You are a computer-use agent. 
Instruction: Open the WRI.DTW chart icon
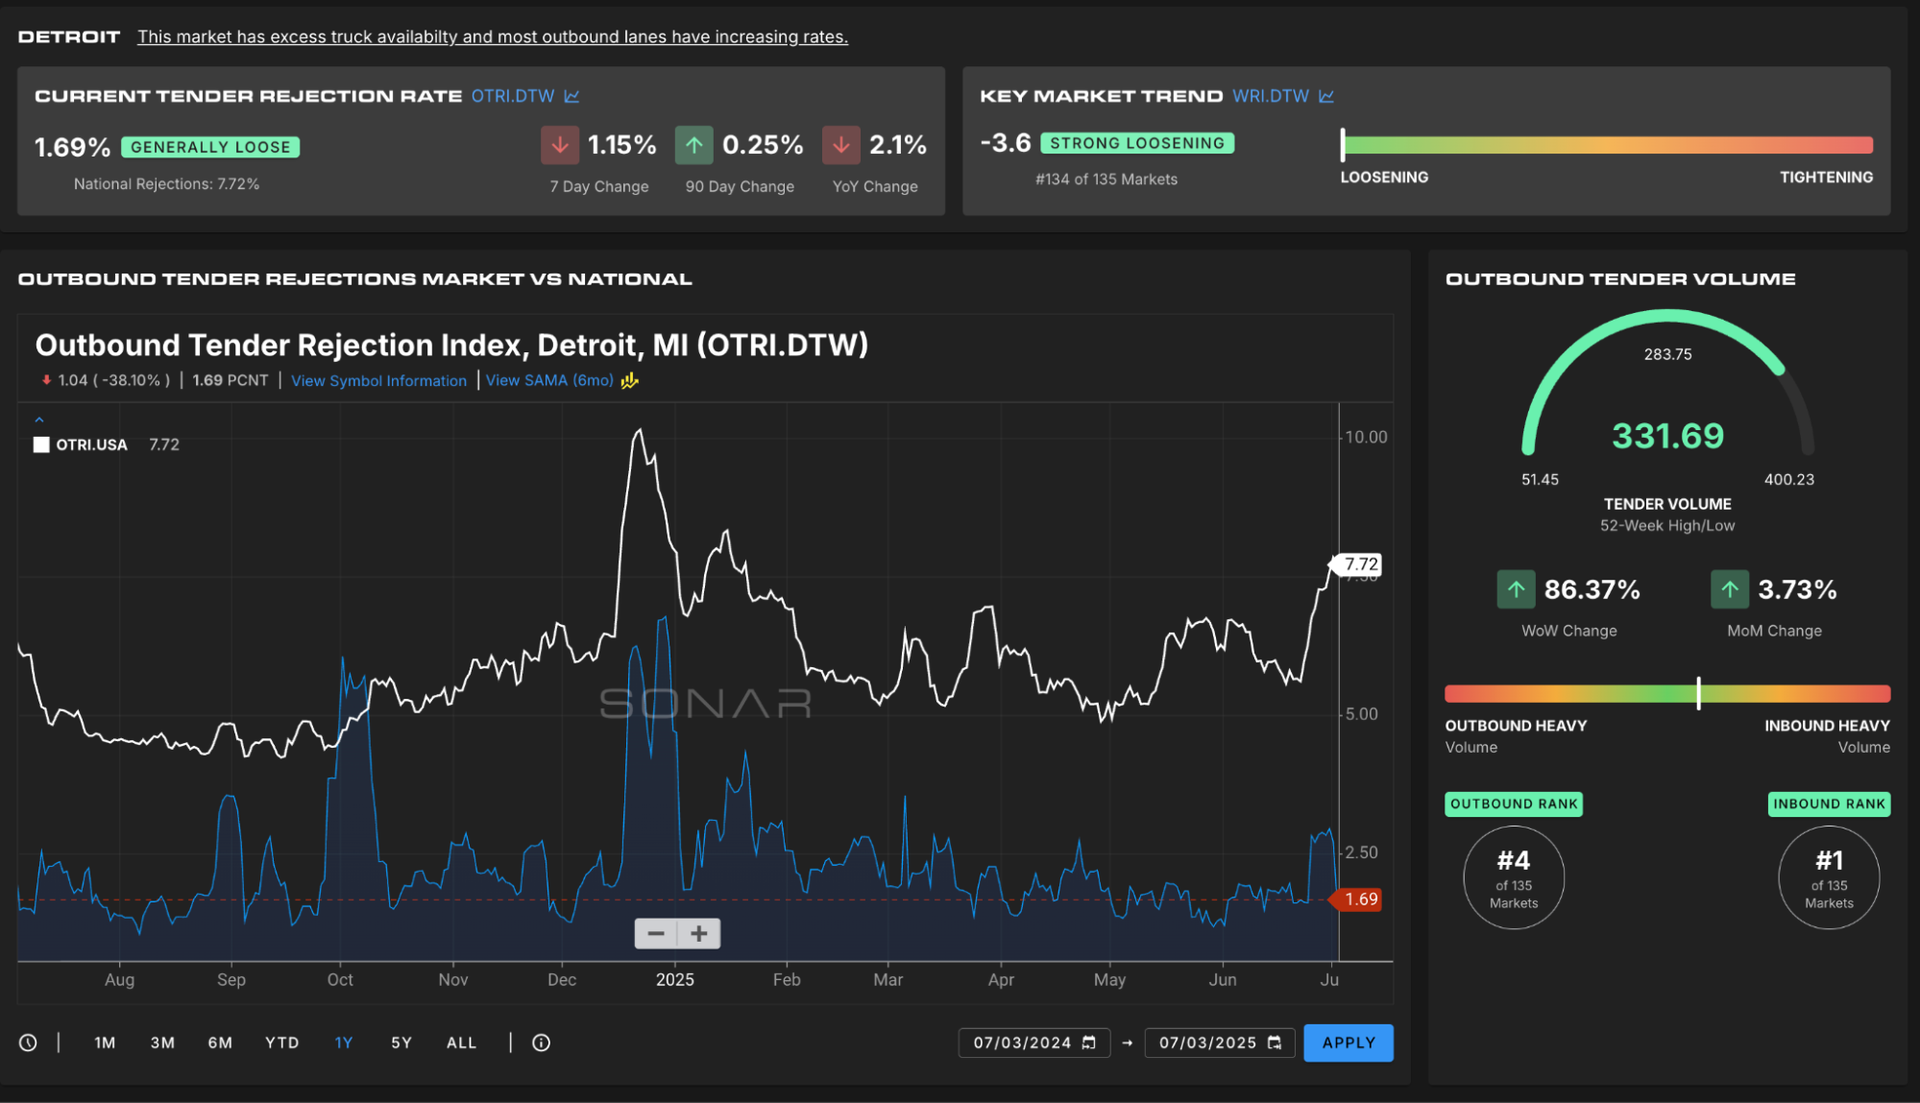coord(1327,96)
